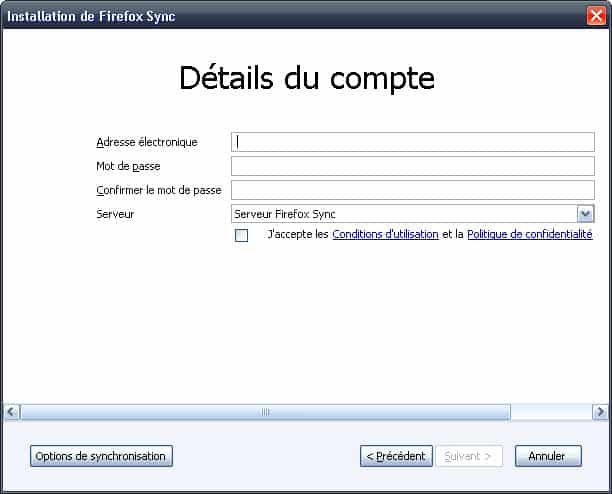612x494 pixels.
Task: Click the Confirmer le mot de passe label
Action: [159, 190]
